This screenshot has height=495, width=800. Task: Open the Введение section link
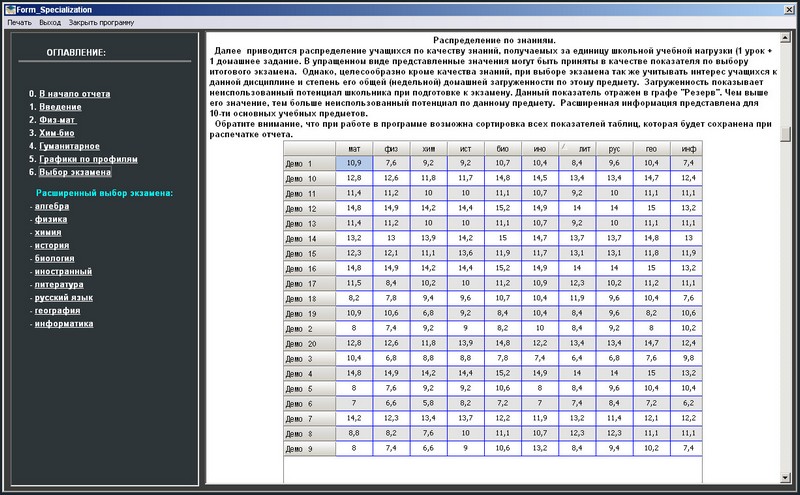(62, 106)
